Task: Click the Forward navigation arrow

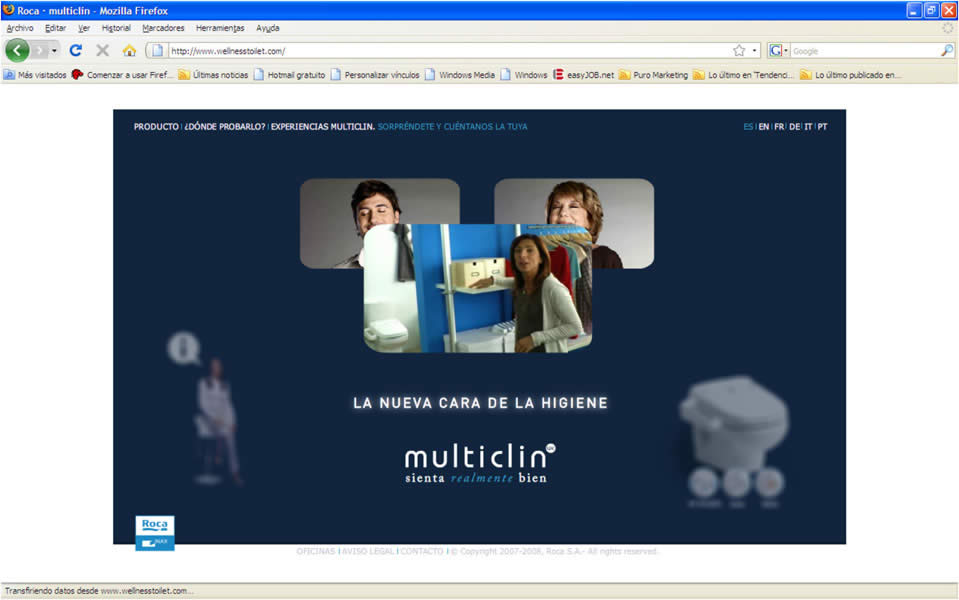Action: point(39,51)
